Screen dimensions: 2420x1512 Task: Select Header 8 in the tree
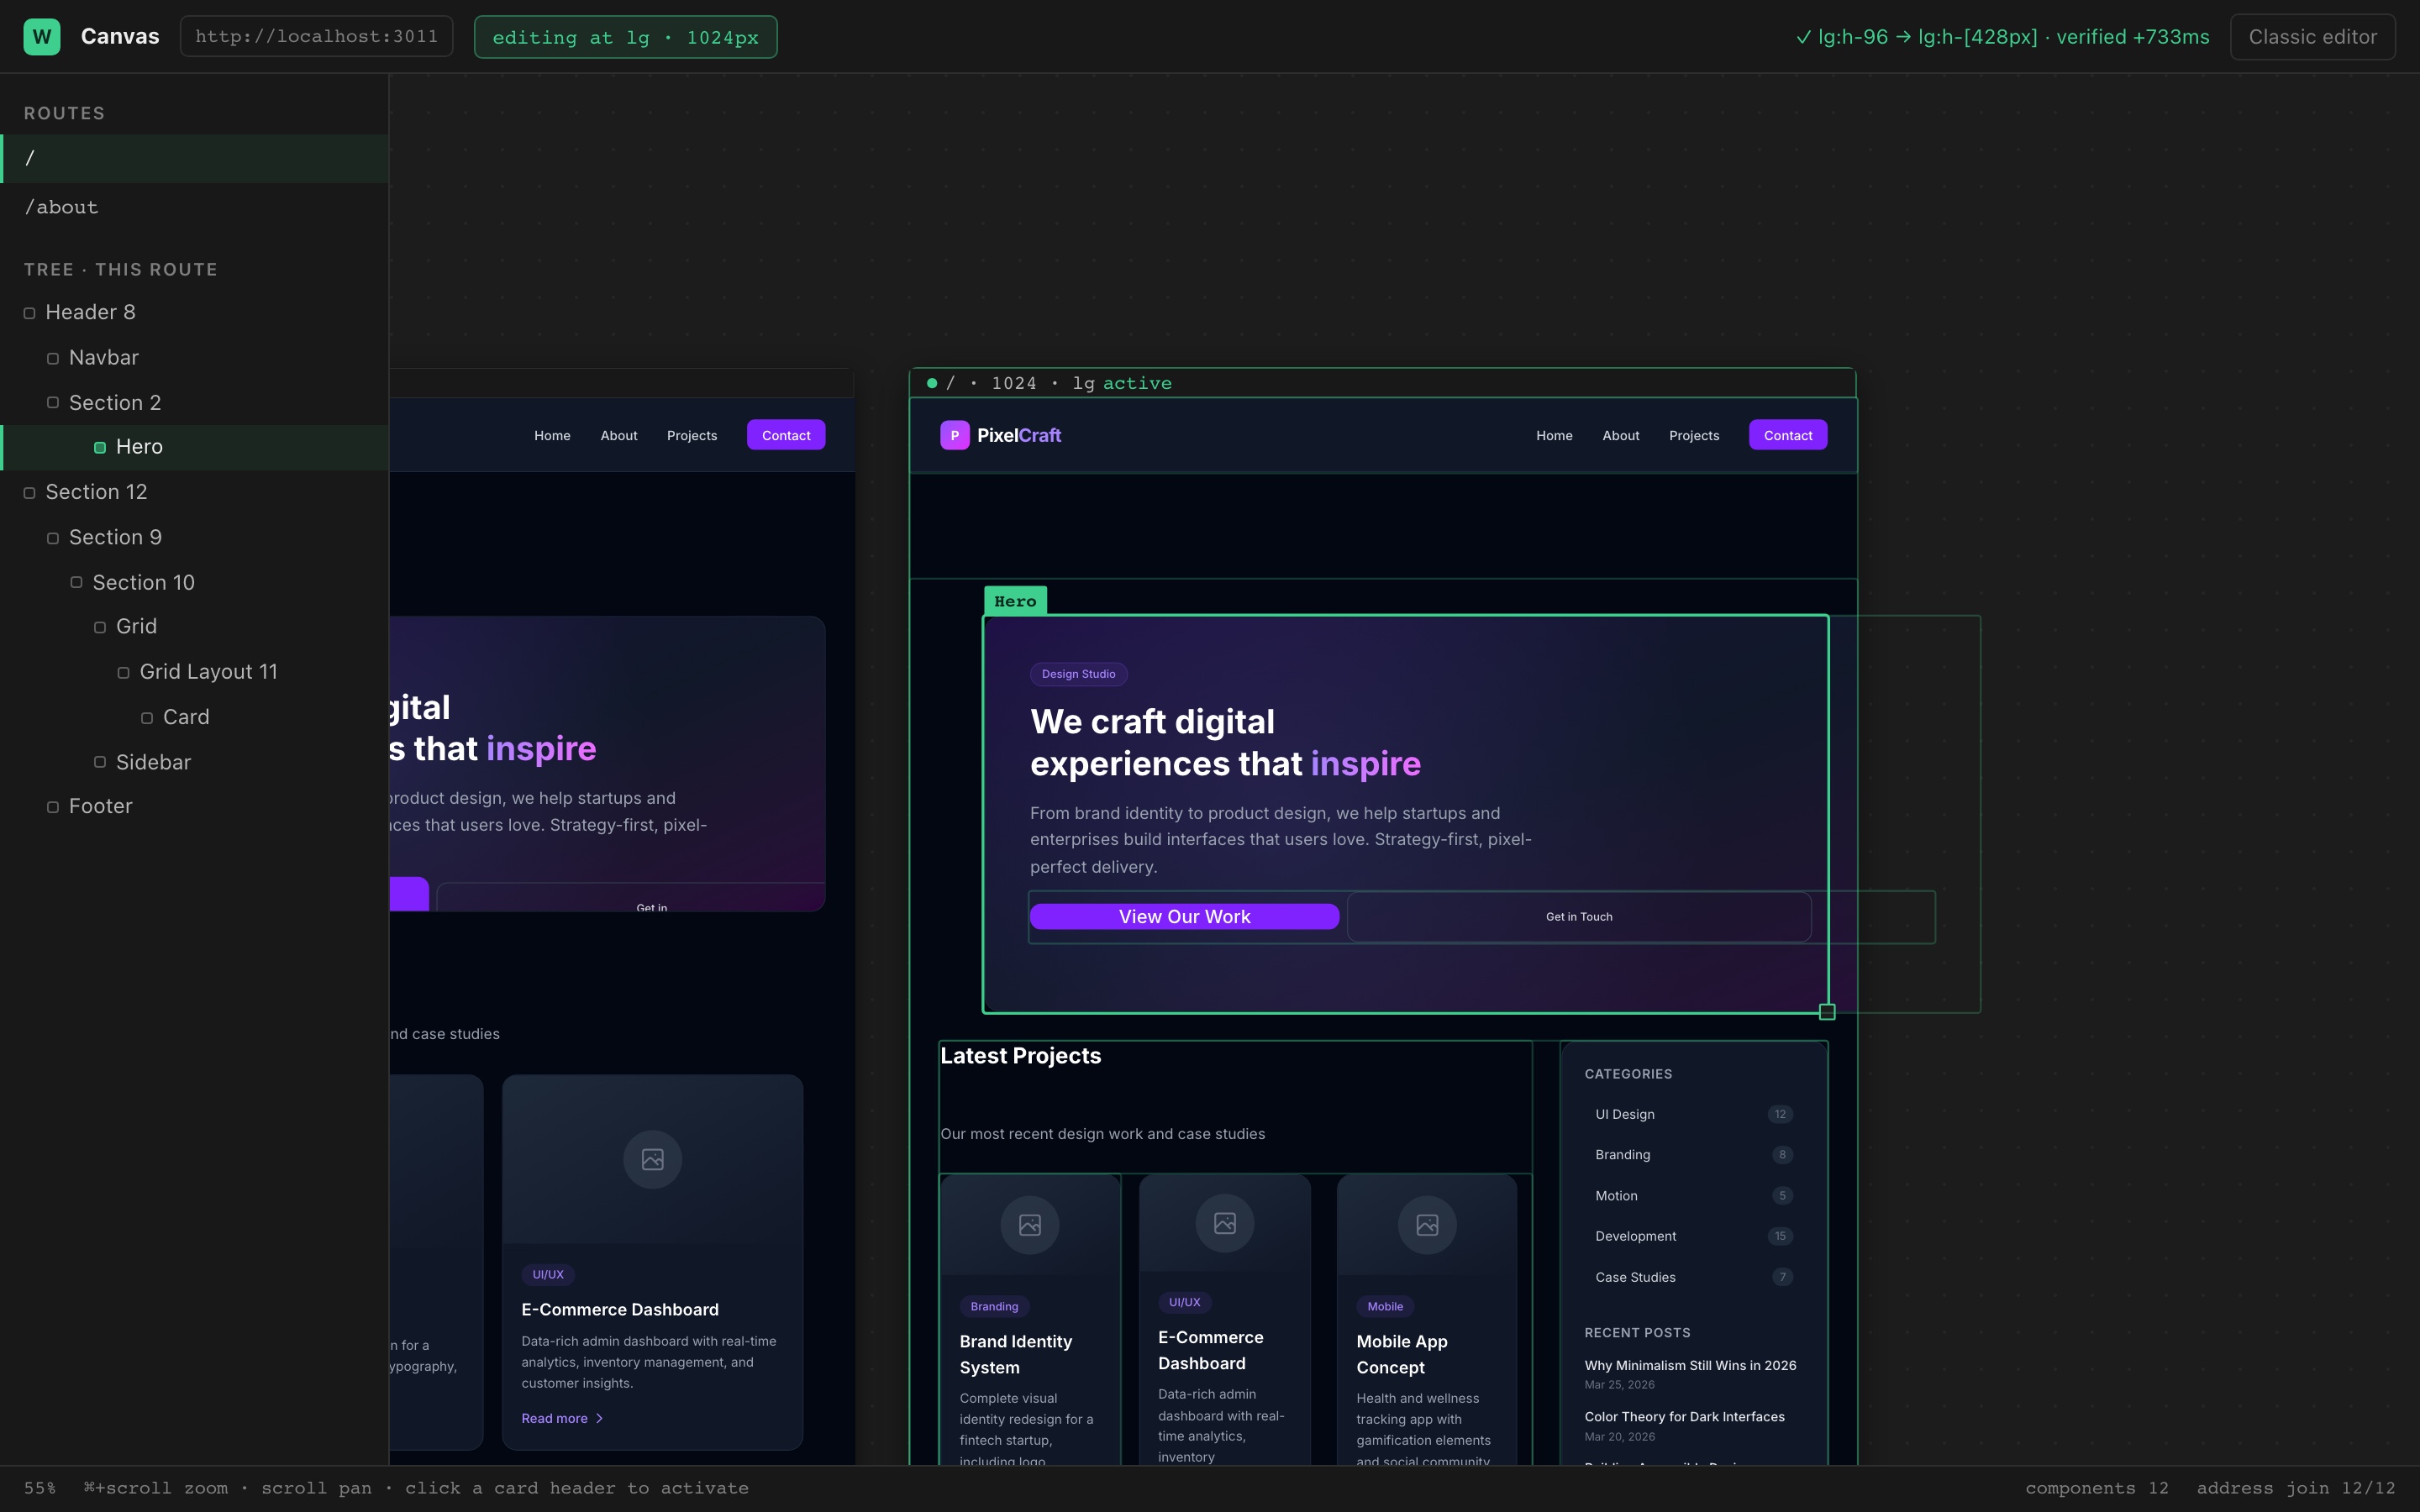(x=194, y=312)
